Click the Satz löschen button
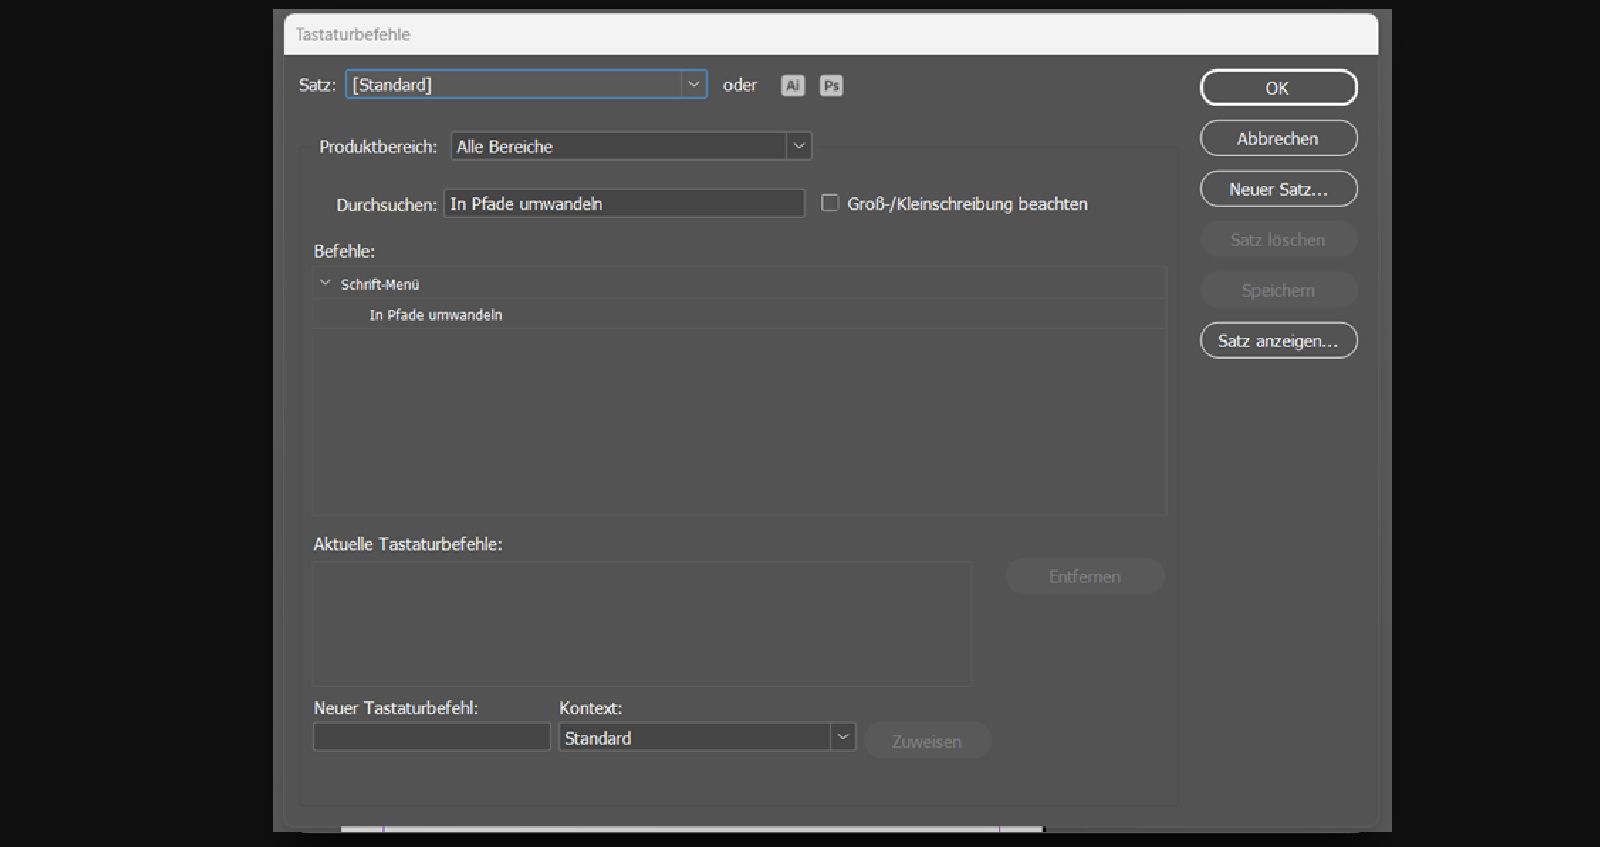This screenshot has width=1600, height=847. pyautogui.click(x=1278, y=240)
